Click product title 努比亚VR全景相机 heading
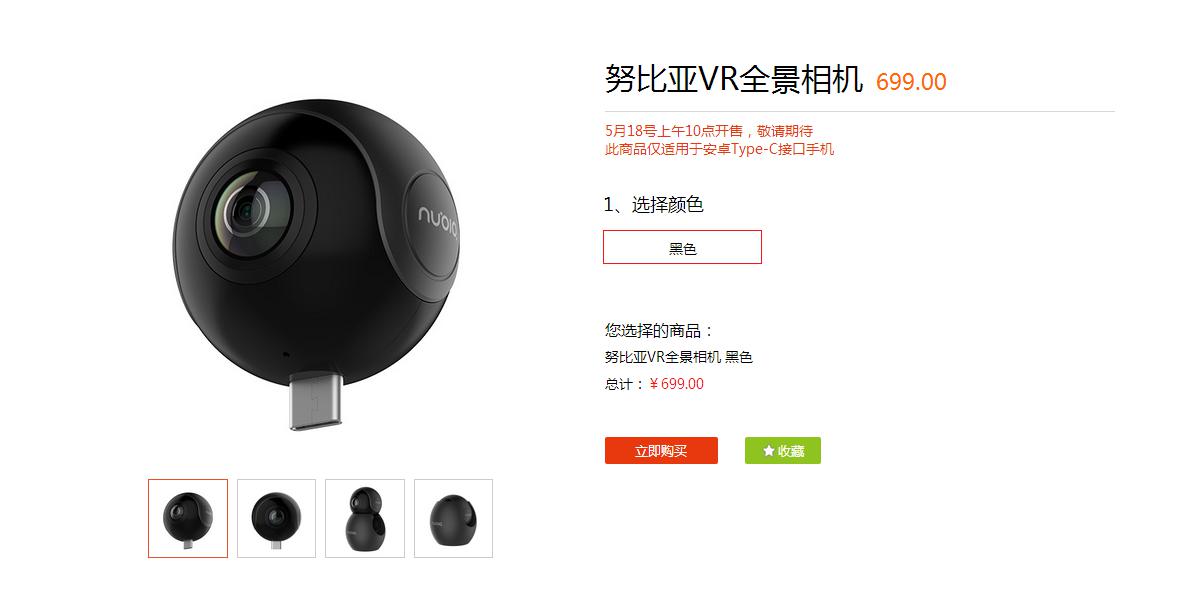This screenshot has width=1186, height=610. click(734, 79)
